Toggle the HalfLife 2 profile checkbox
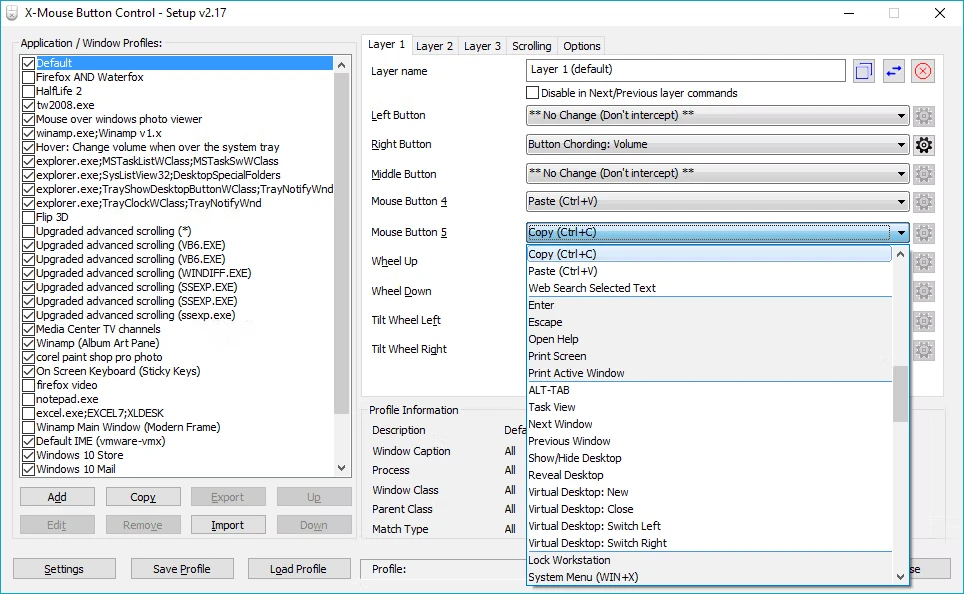 (x=28, y=91)
